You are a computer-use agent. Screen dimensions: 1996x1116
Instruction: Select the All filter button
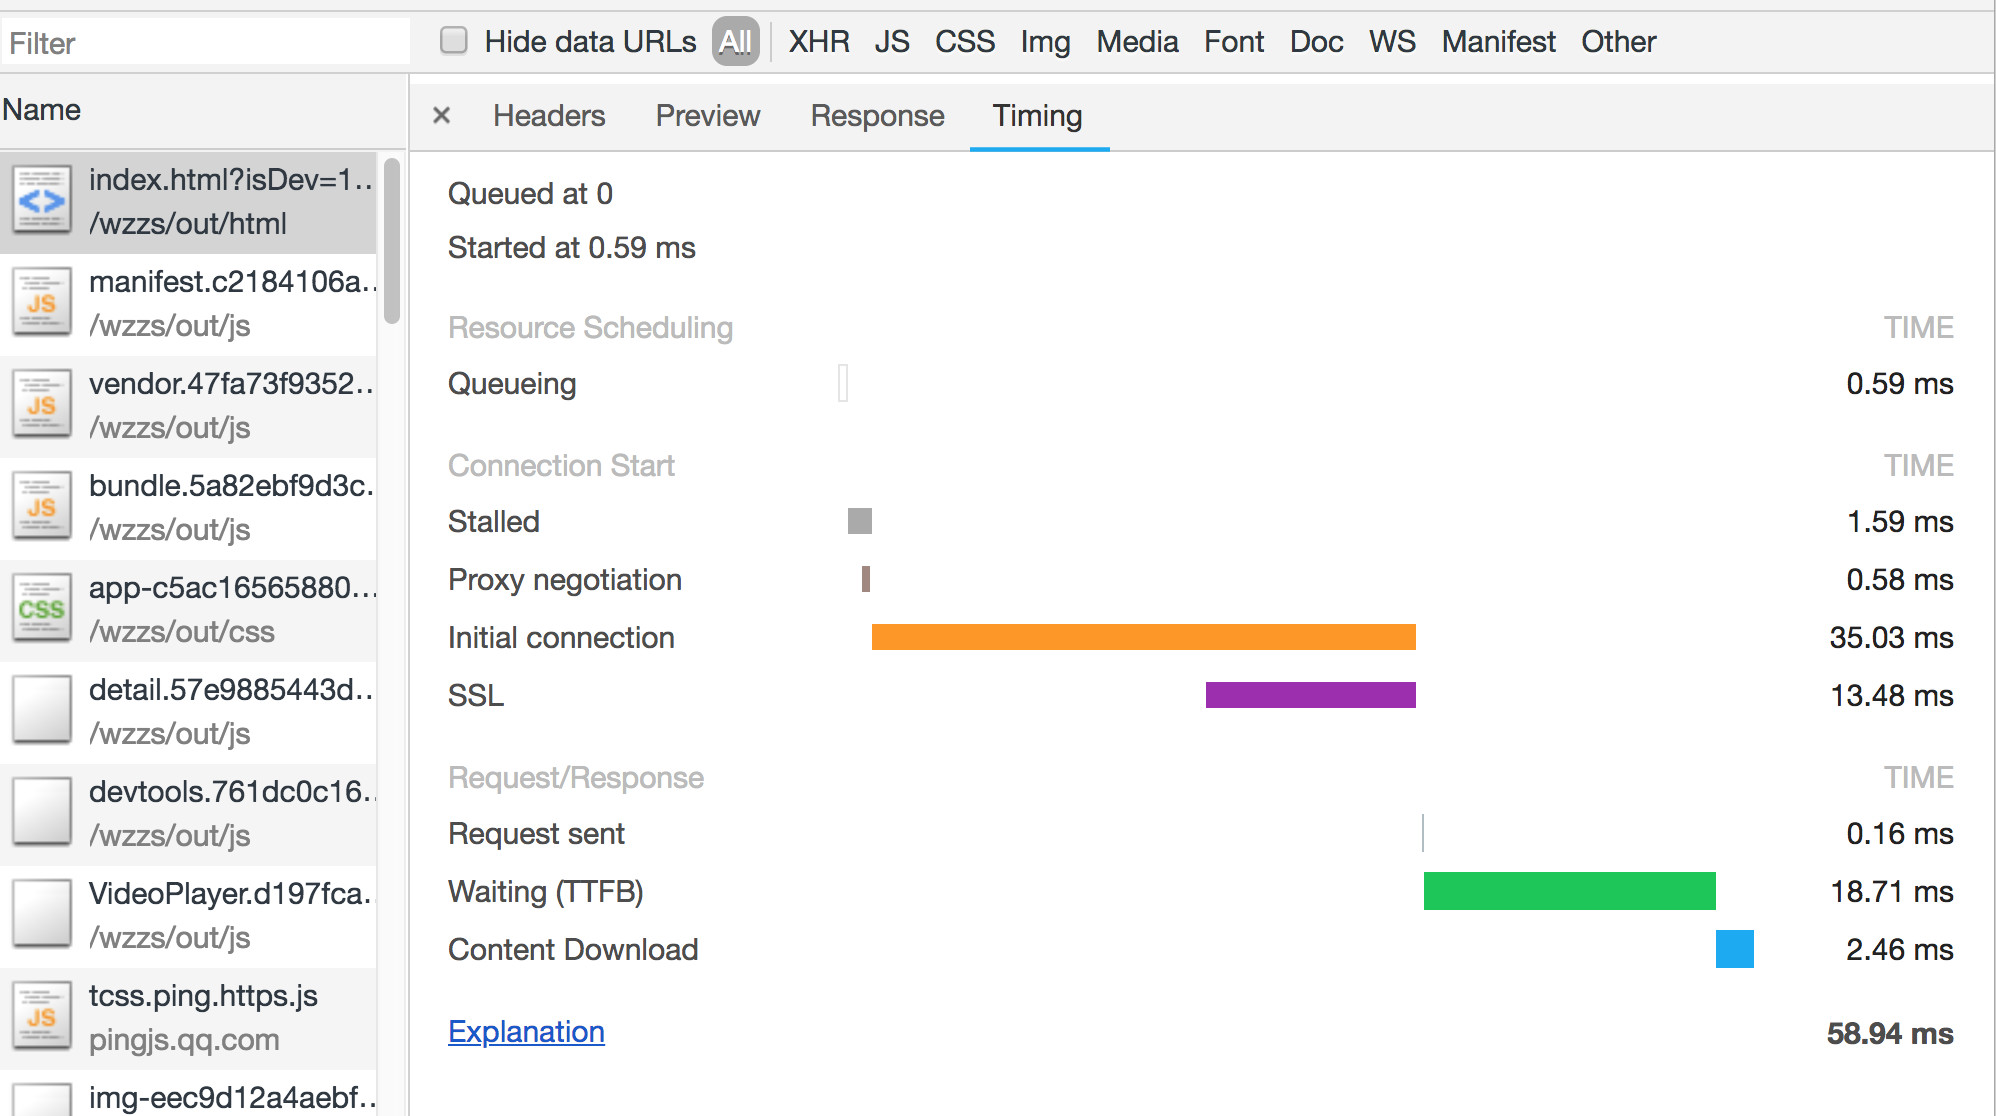(x=735, y=42)
